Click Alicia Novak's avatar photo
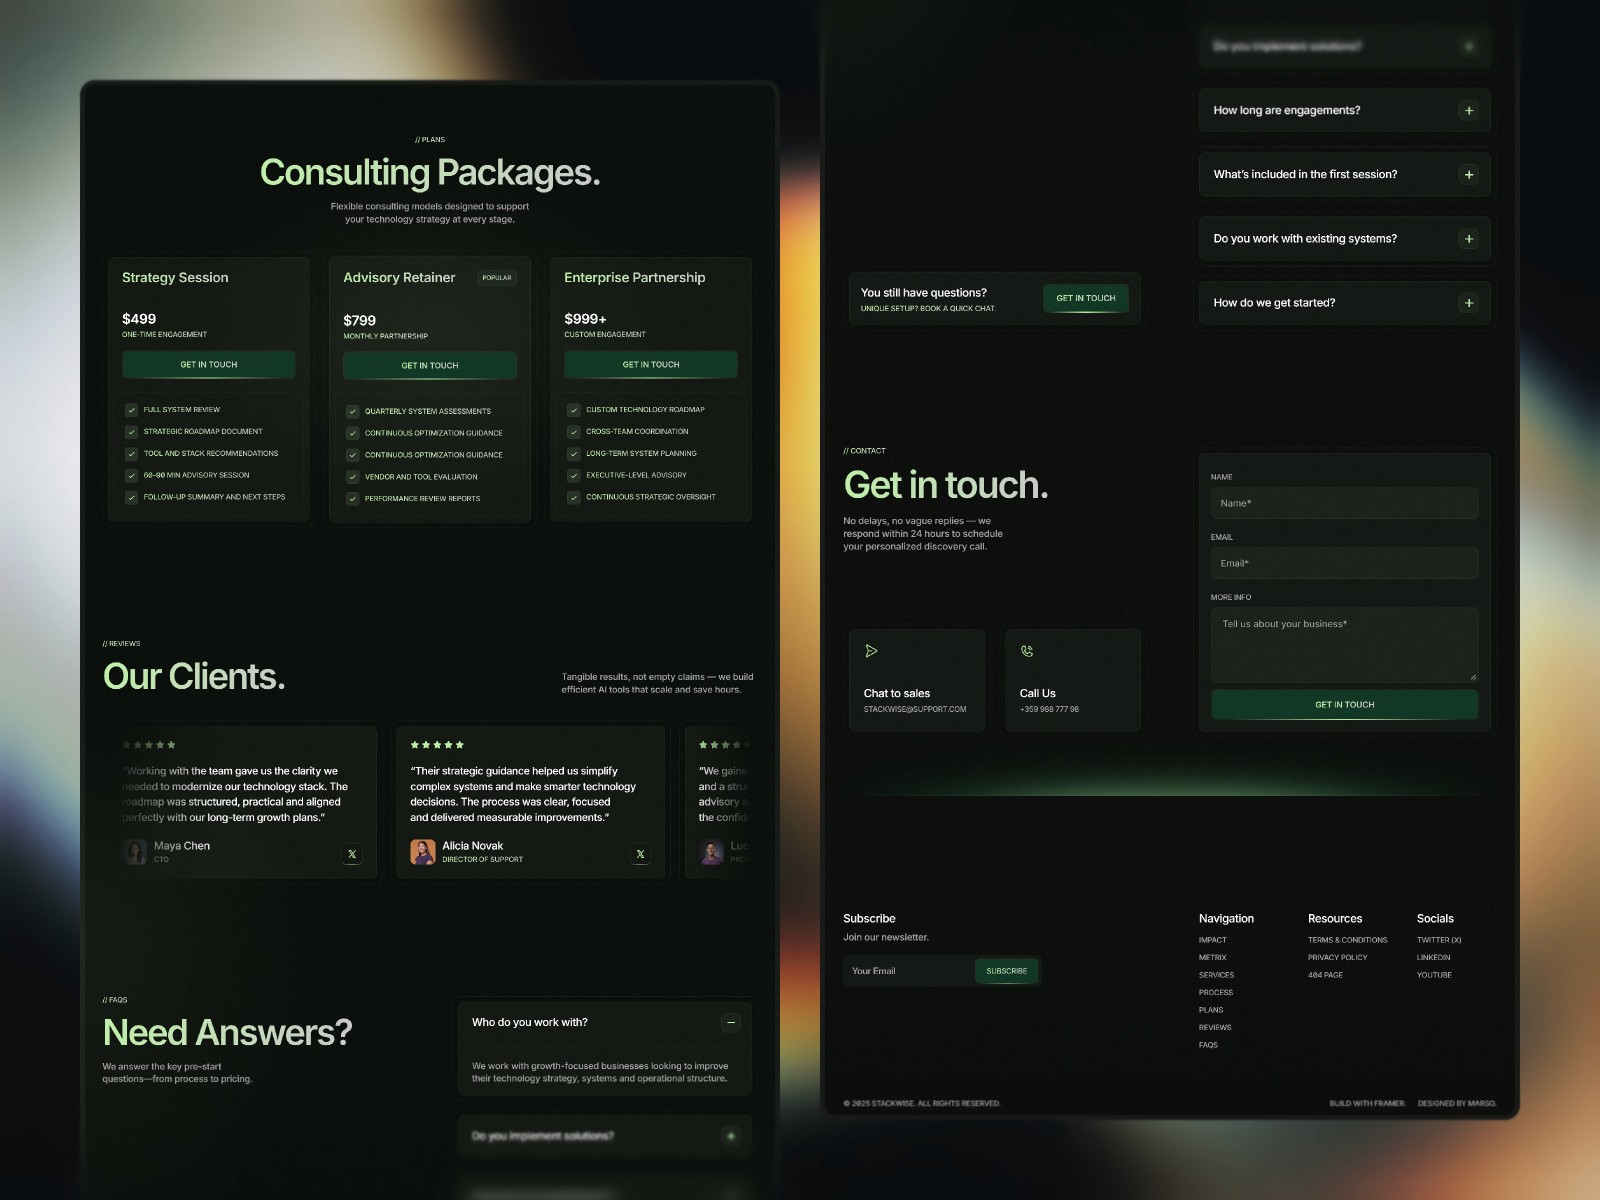This screenshot has height=1200, width=1600. [x=423, y=852]
